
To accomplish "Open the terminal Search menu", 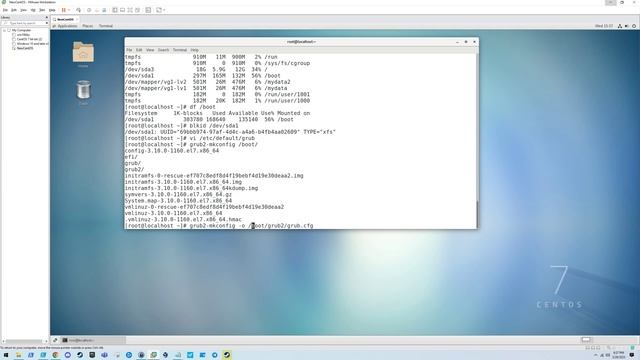I will pyautogui.click(x=163, y=50).
